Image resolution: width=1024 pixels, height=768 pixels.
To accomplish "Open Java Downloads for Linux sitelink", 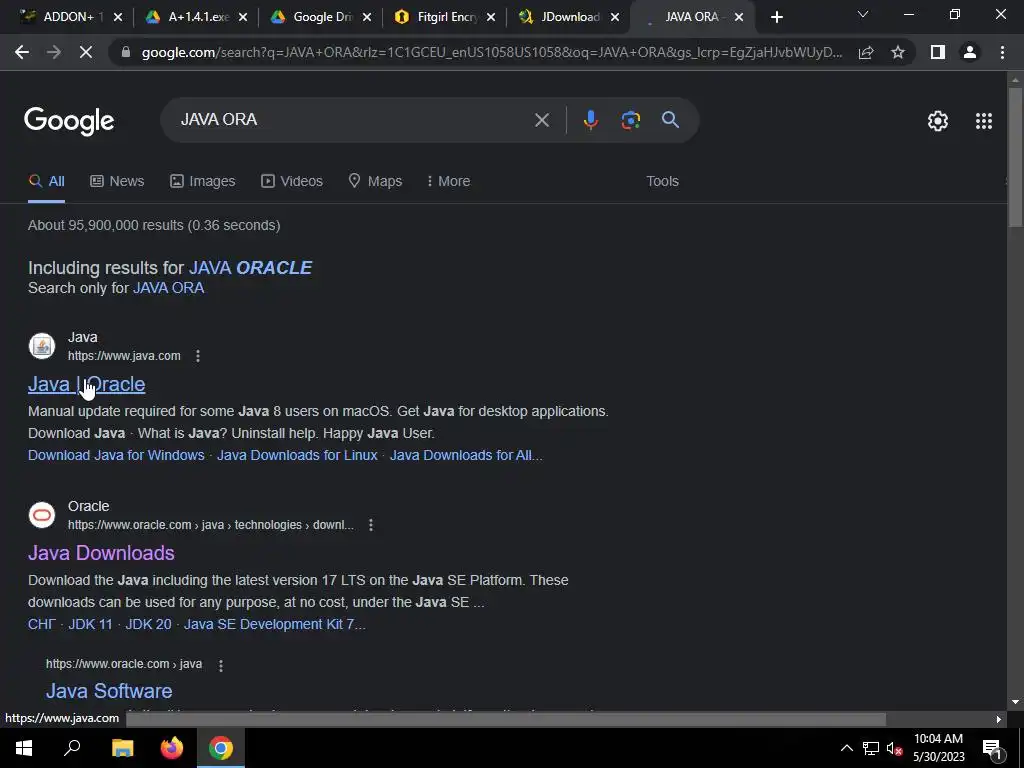I will [297, 455].
